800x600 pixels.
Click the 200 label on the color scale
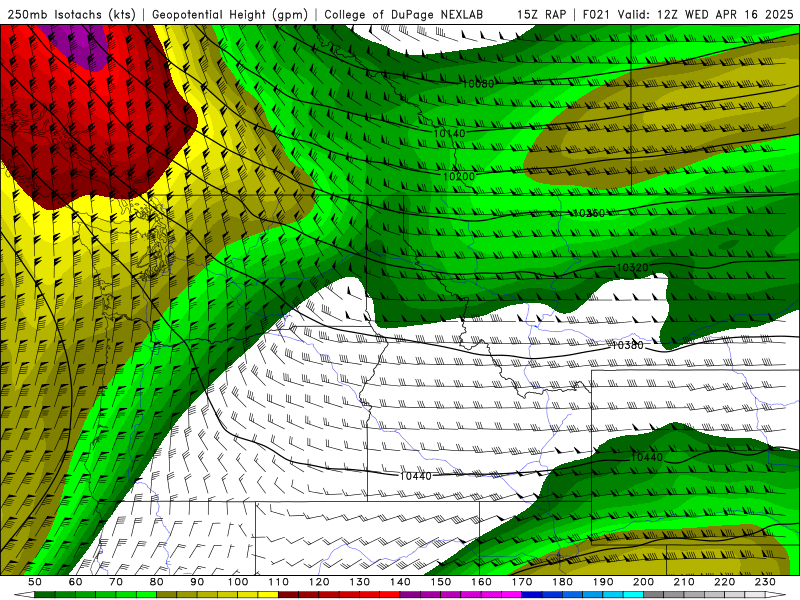point(644,582)
